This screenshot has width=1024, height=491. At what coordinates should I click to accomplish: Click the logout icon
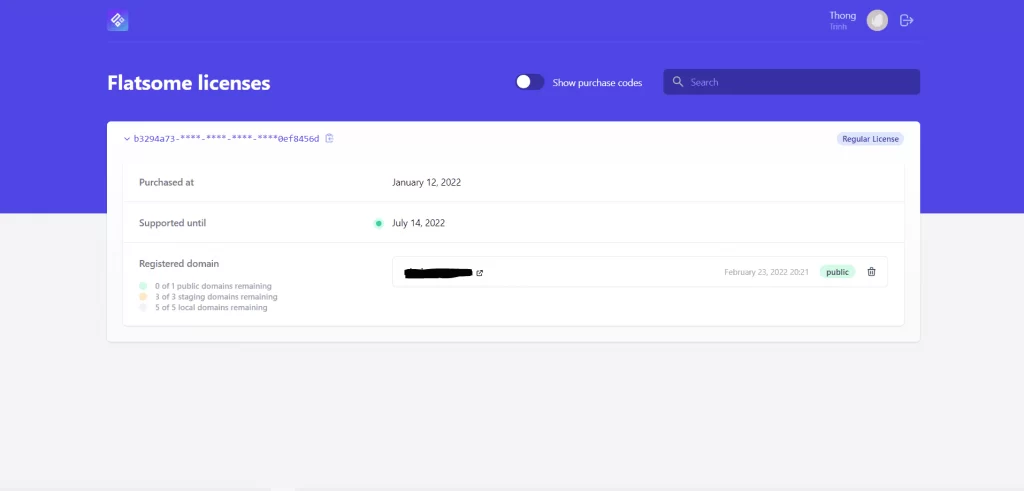906,20
